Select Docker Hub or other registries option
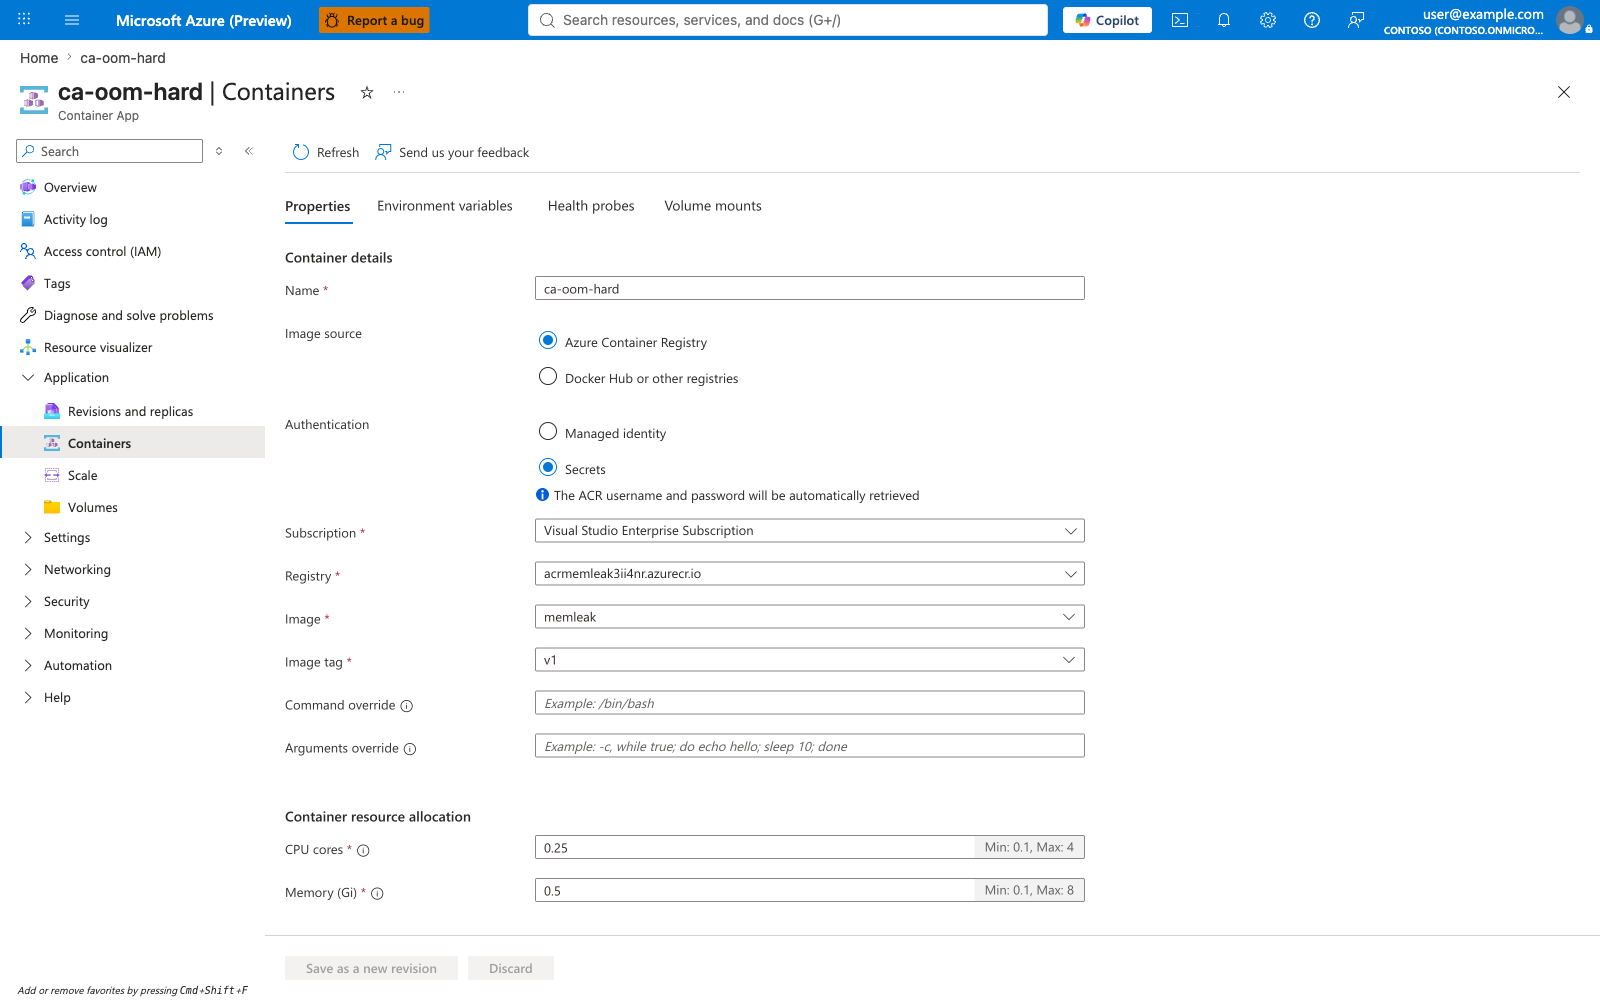 click(x=548, y=377)
